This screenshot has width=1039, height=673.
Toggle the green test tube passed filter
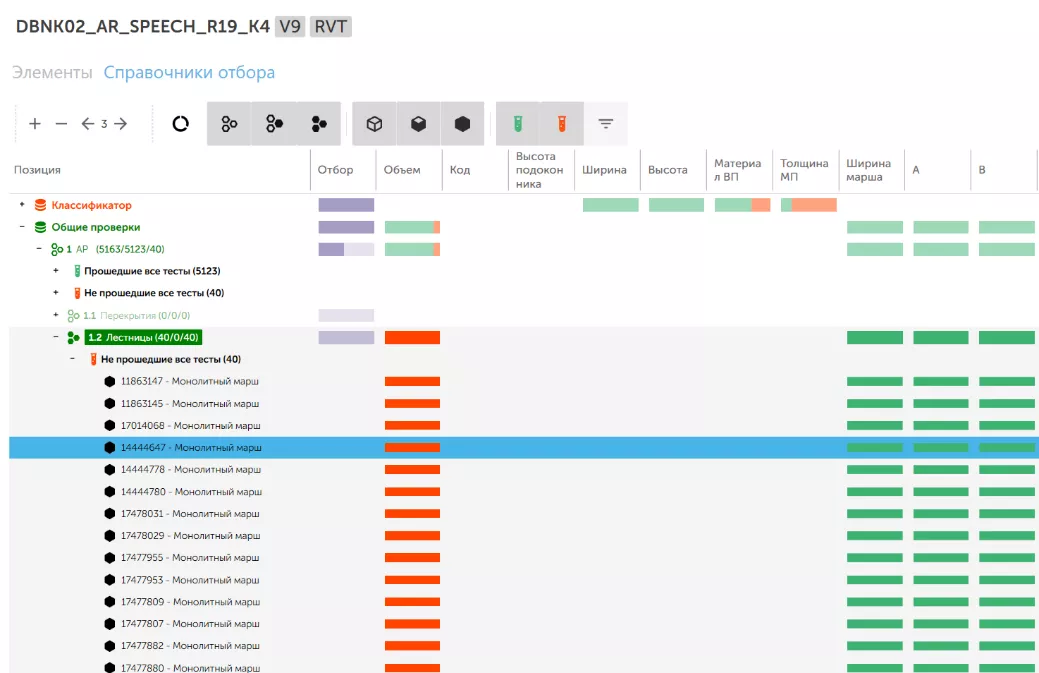[x=518, y=124]
